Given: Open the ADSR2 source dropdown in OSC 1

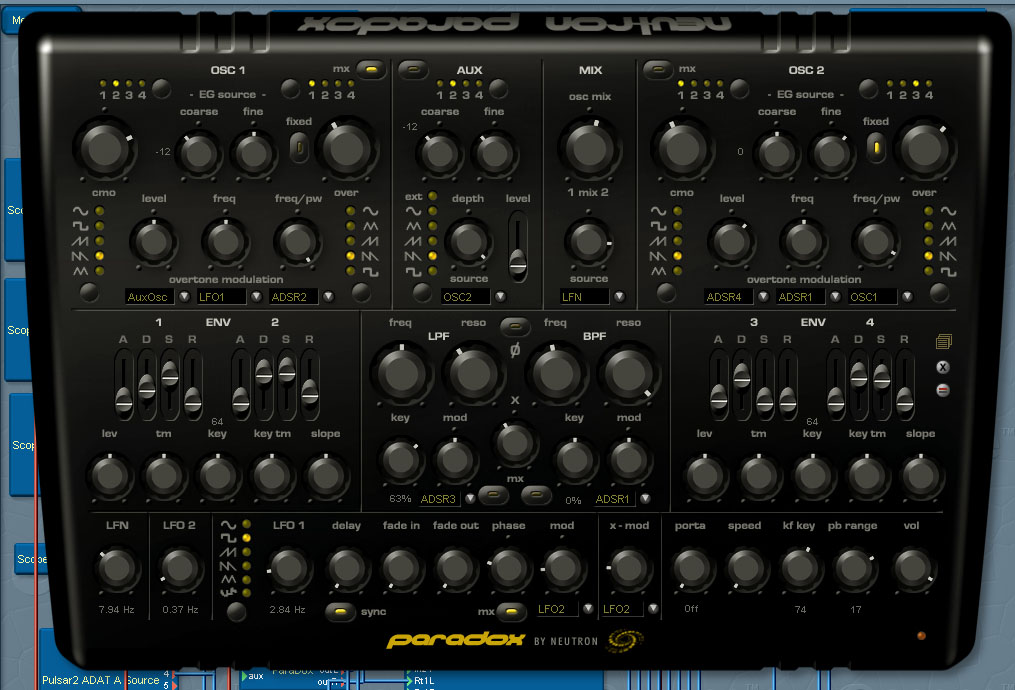Looking at the screenshot, I should (329, 297).
